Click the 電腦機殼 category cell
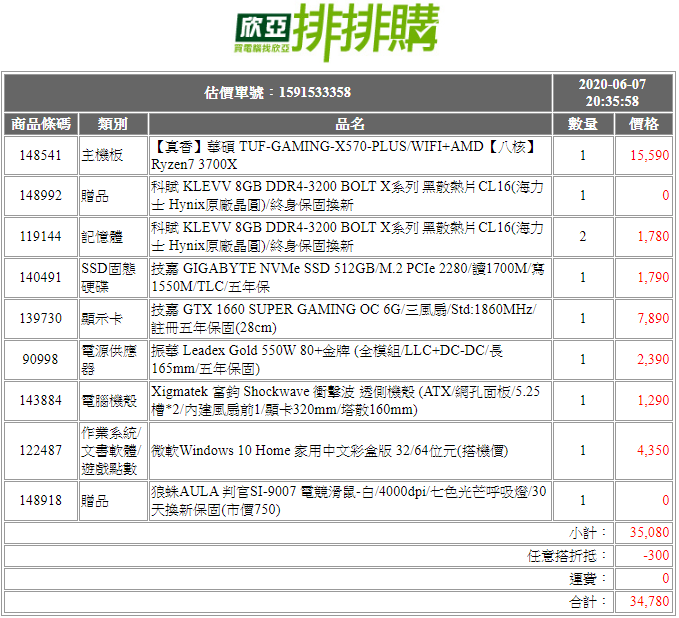Screen dimensions: 679x618 pos(113,401)
